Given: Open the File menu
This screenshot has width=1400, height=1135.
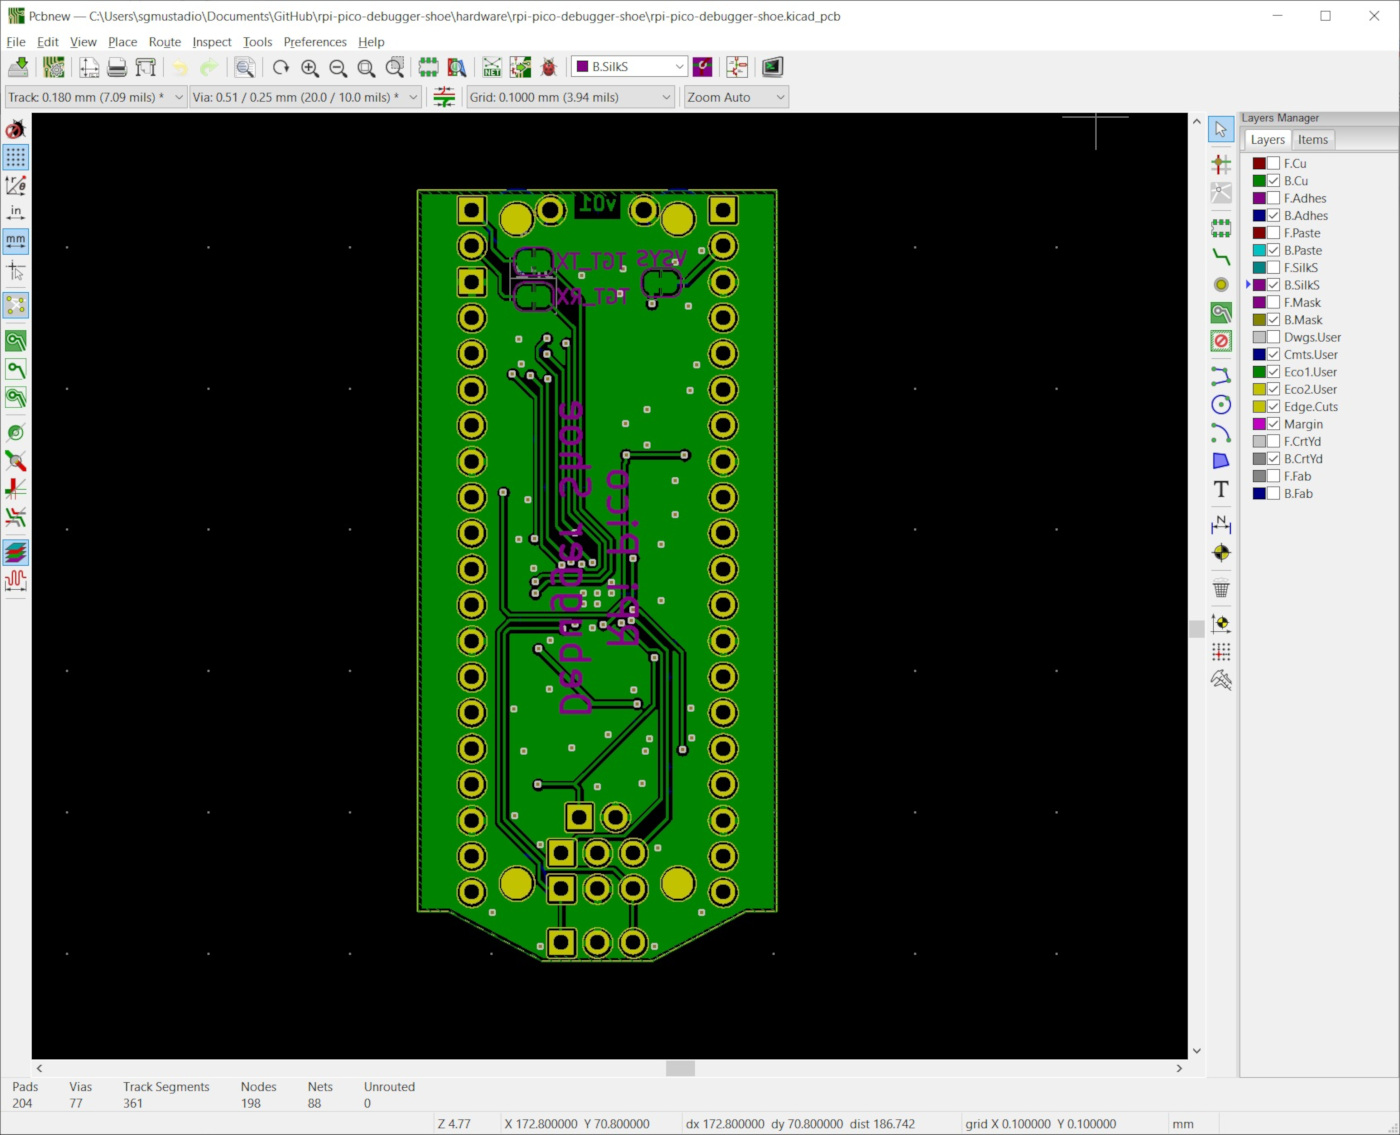Looking at the screenshot, I should pyautogui.click(x=16, y=42).
